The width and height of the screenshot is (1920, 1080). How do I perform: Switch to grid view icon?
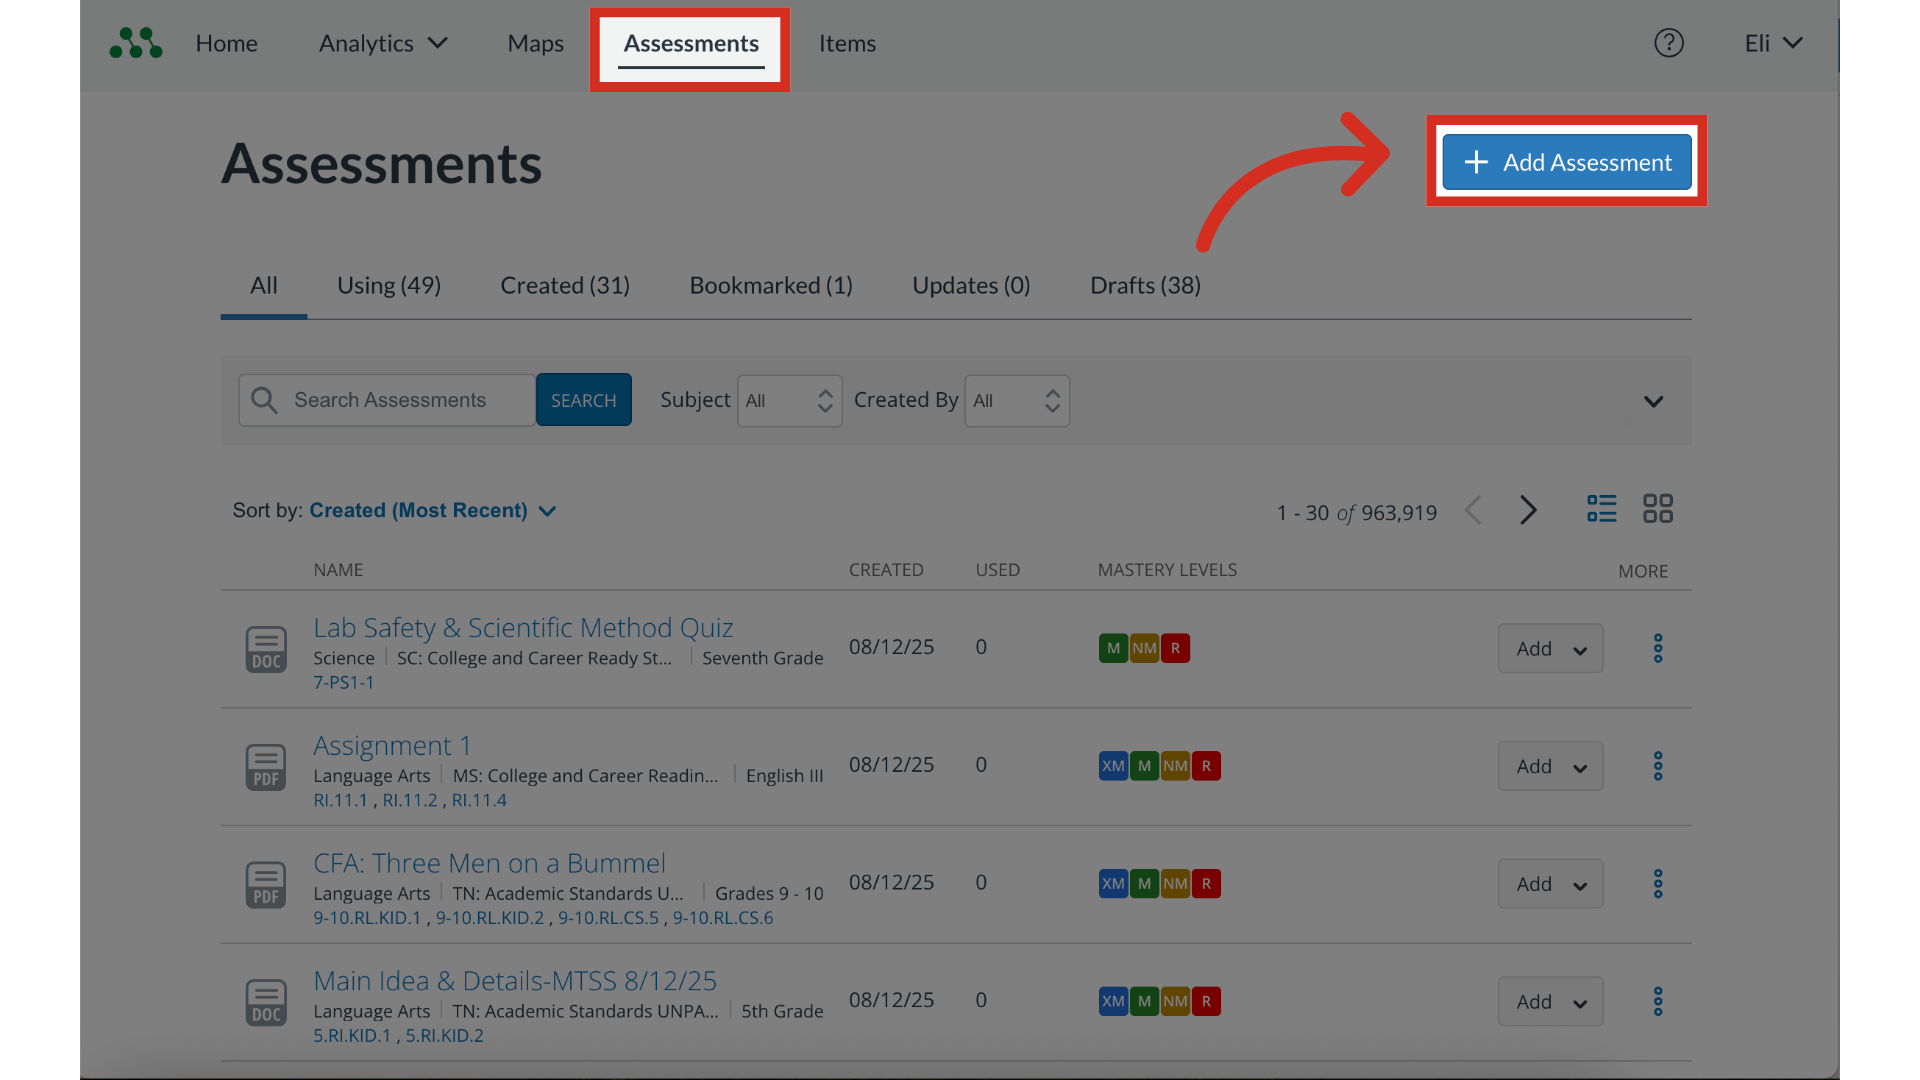pos(1657,509)
